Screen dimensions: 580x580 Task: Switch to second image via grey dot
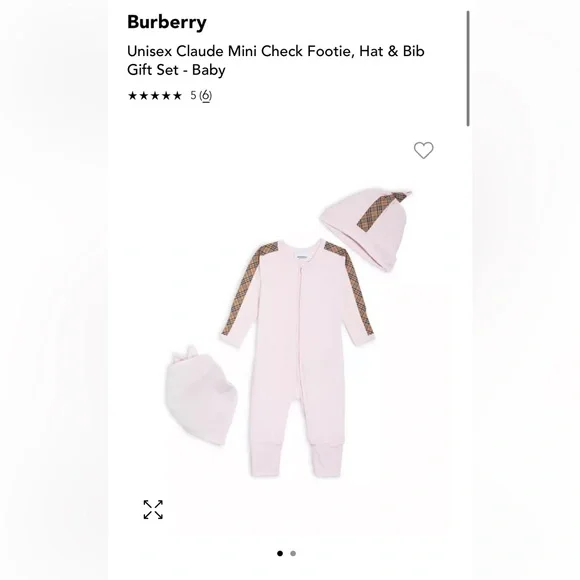pyautogui.click(x=293, y=553)
